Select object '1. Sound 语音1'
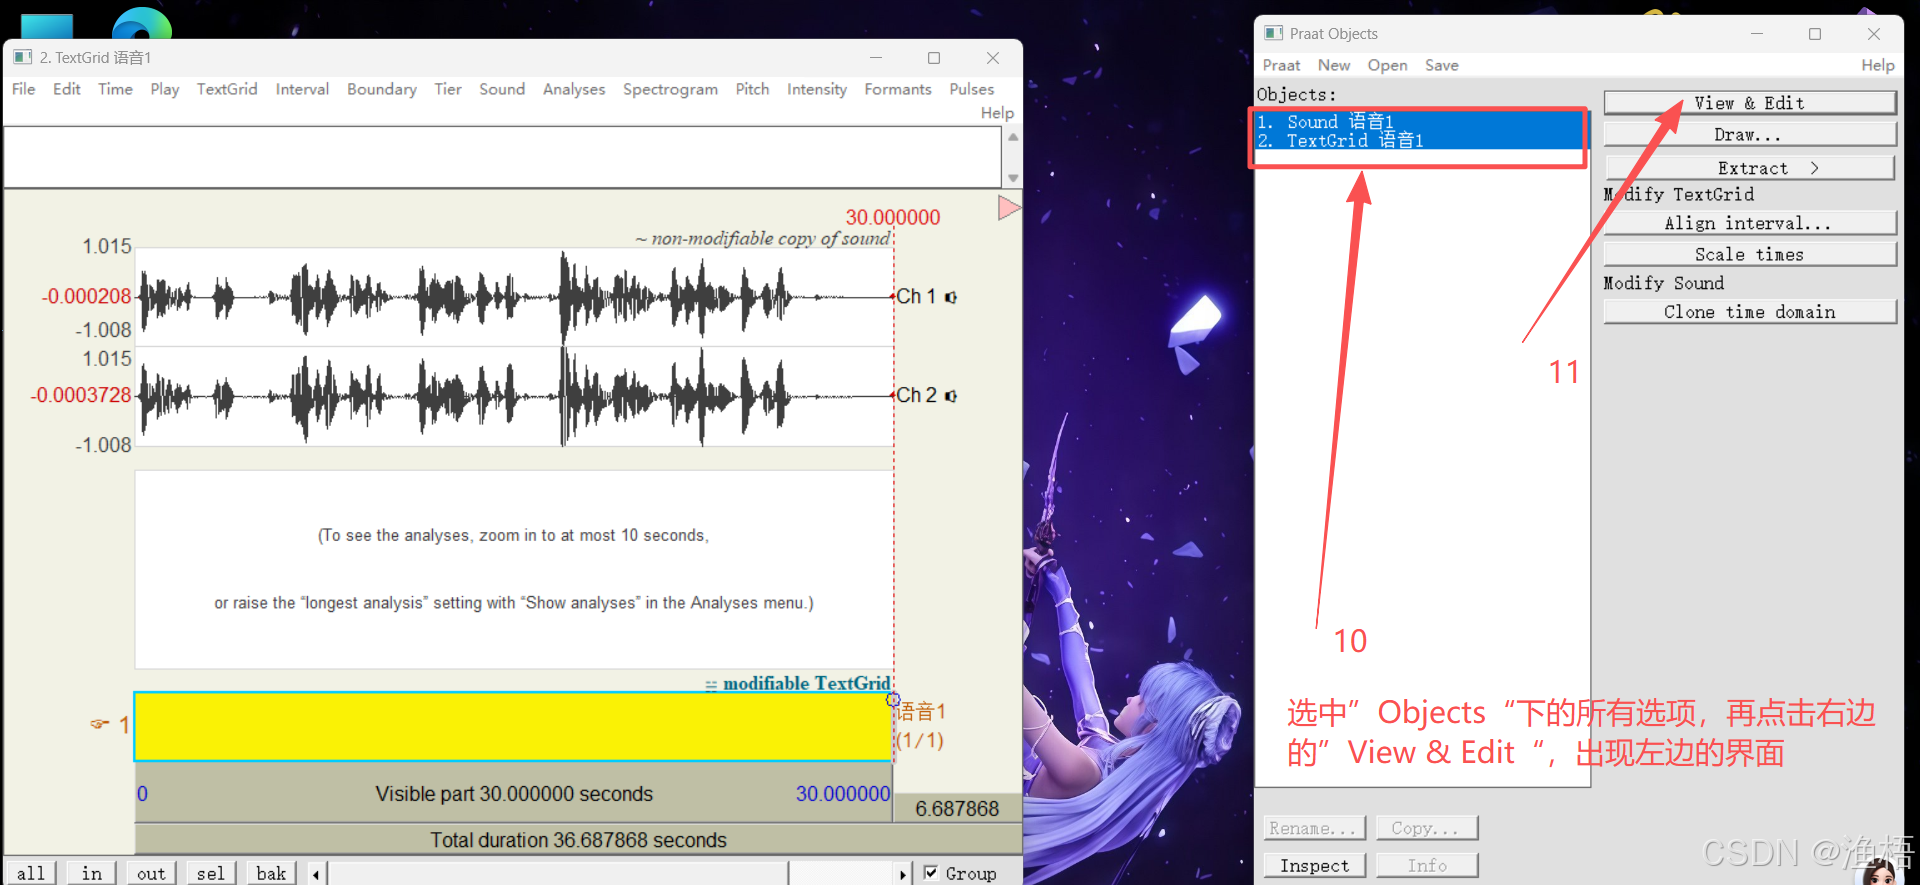The image size is (1920, 885). [1420, 121]
